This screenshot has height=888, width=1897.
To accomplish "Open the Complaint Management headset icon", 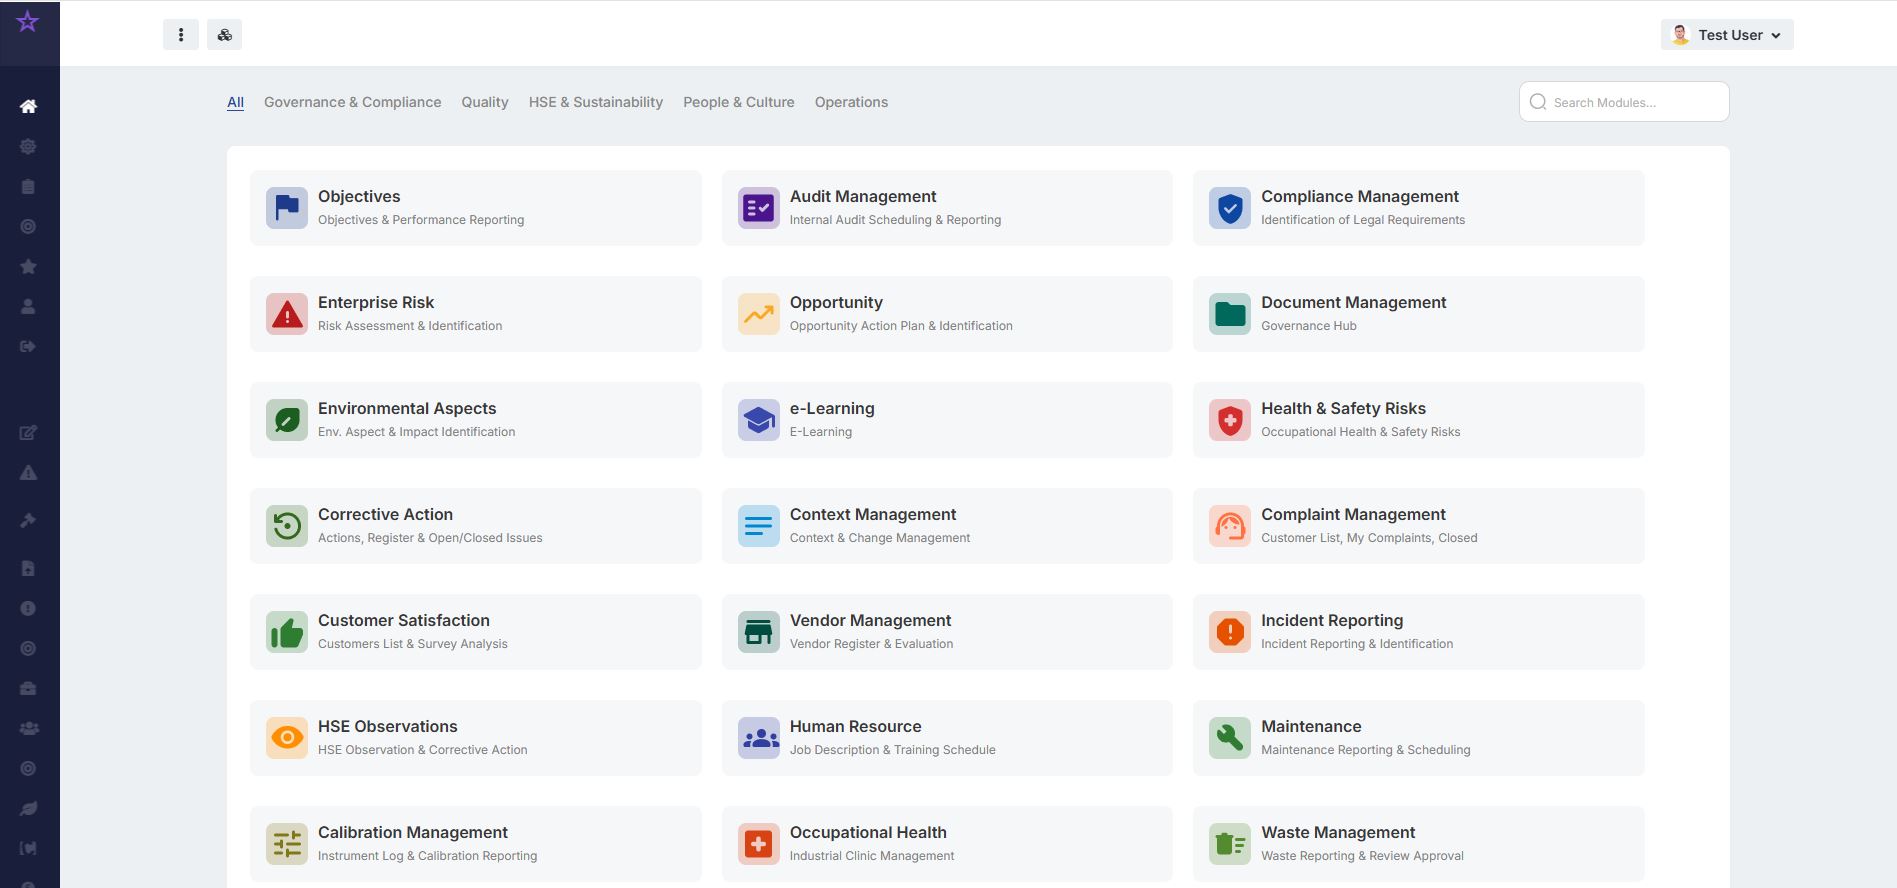I will click(x=1229, y=526).
